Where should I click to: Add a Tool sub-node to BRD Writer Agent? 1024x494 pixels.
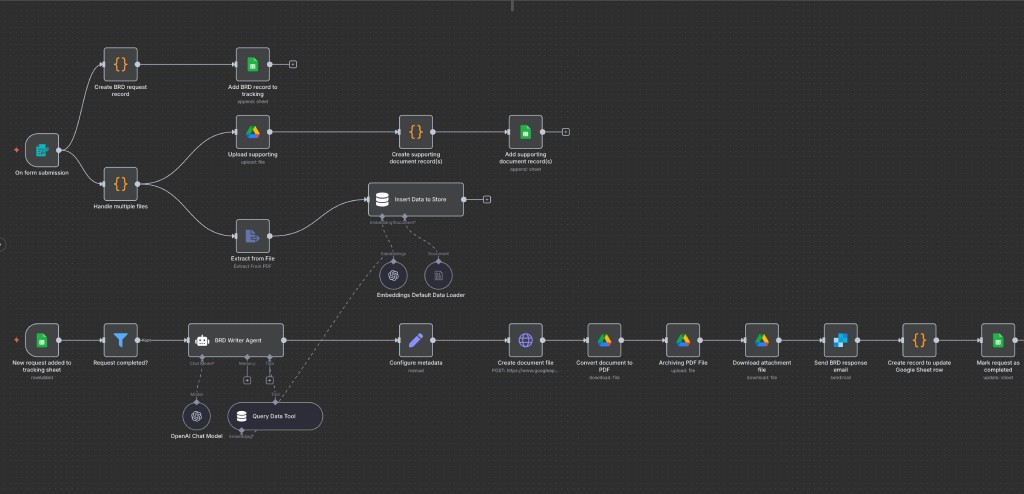click(x=270, y=380)
